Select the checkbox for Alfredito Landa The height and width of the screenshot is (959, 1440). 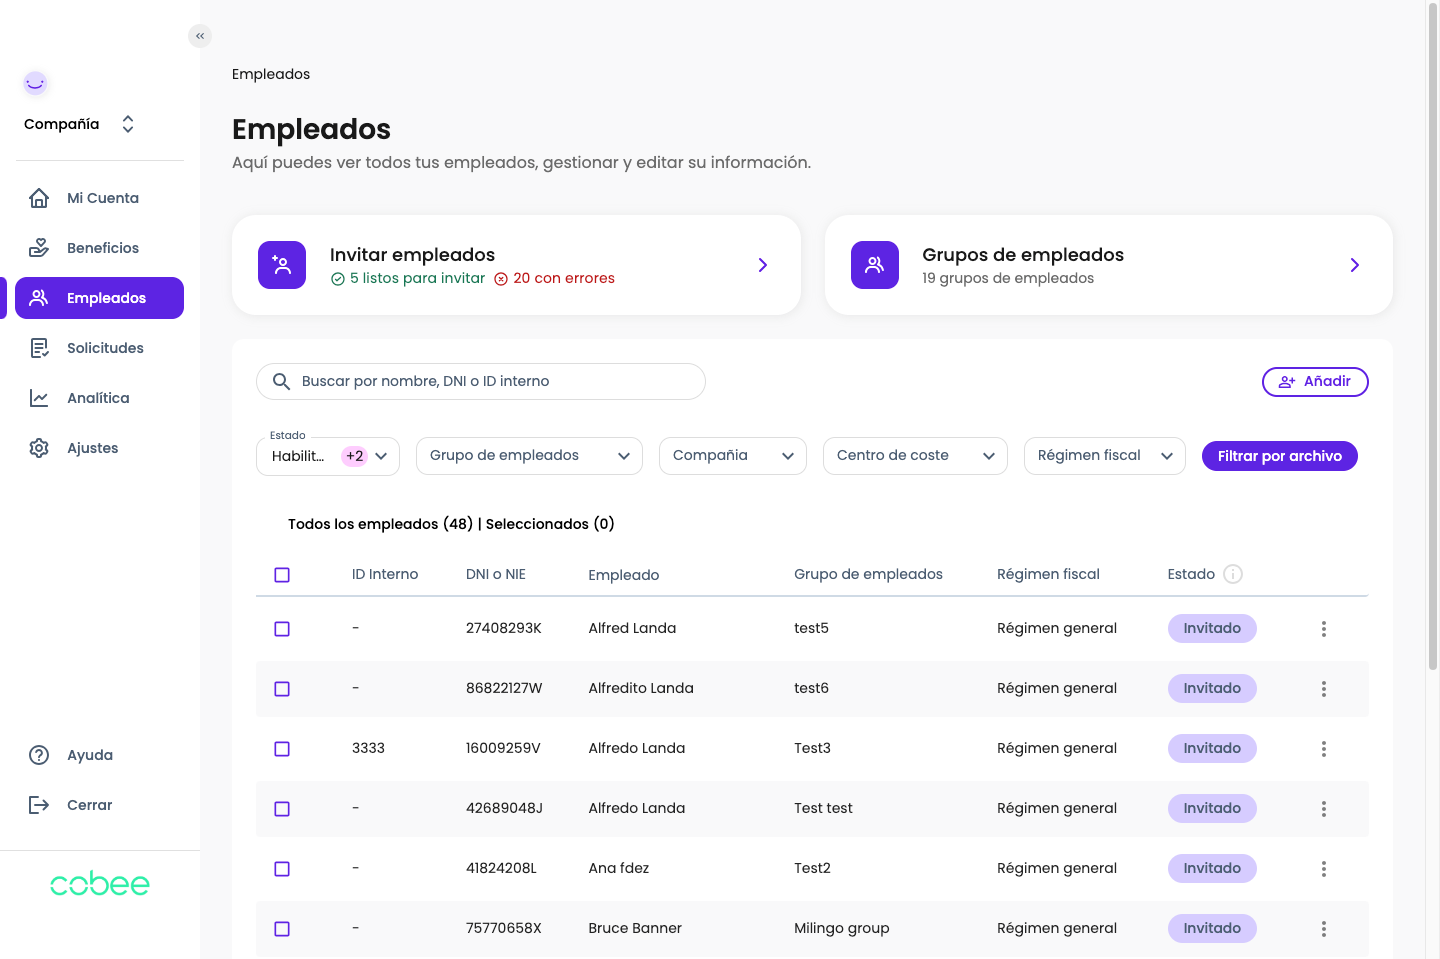pos(282,689)
